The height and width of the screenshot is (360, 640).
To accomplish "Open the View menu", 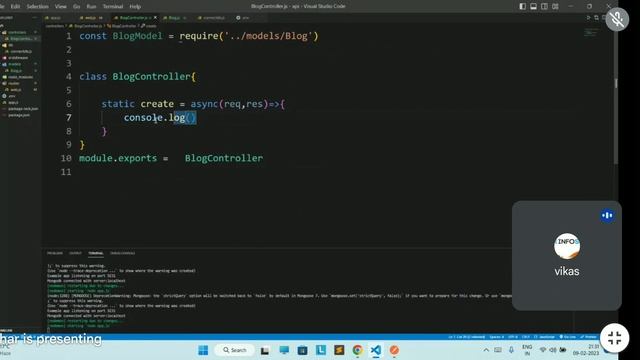I will pyautogui.click(x=60, y=7).
